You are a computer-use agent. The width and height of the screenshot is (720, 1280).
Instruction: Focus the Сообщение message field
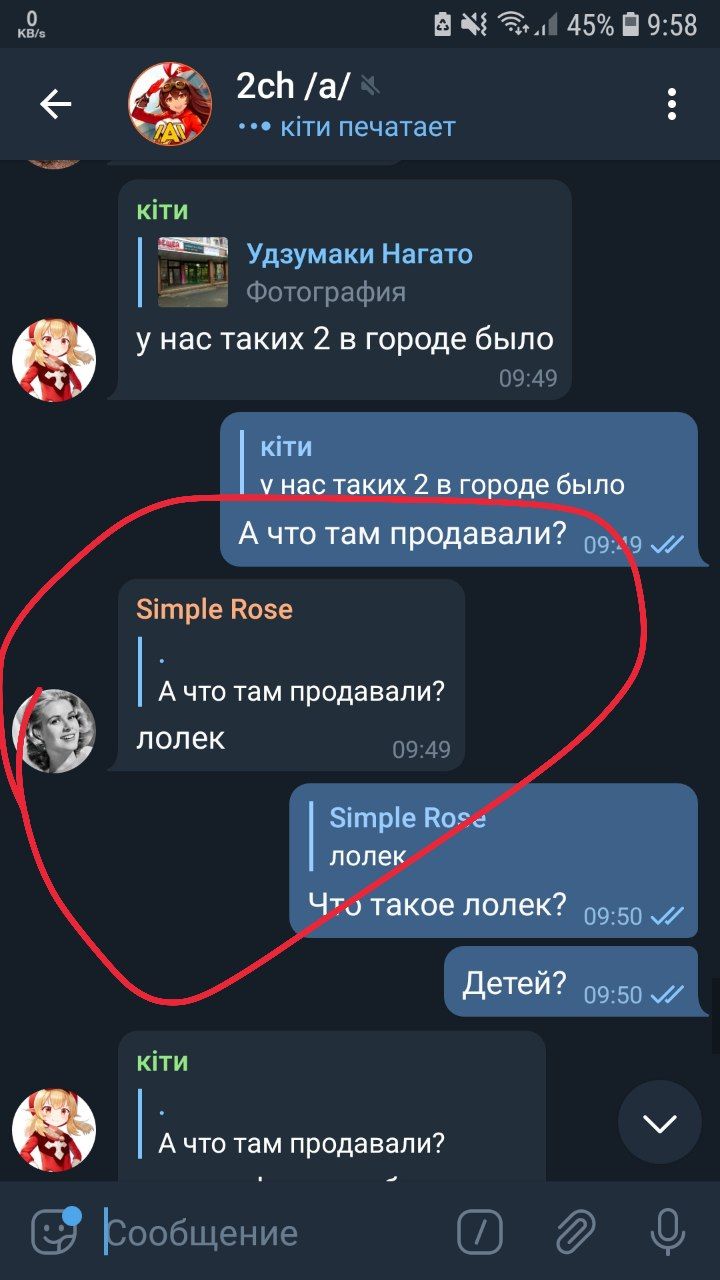(270, 1233)
